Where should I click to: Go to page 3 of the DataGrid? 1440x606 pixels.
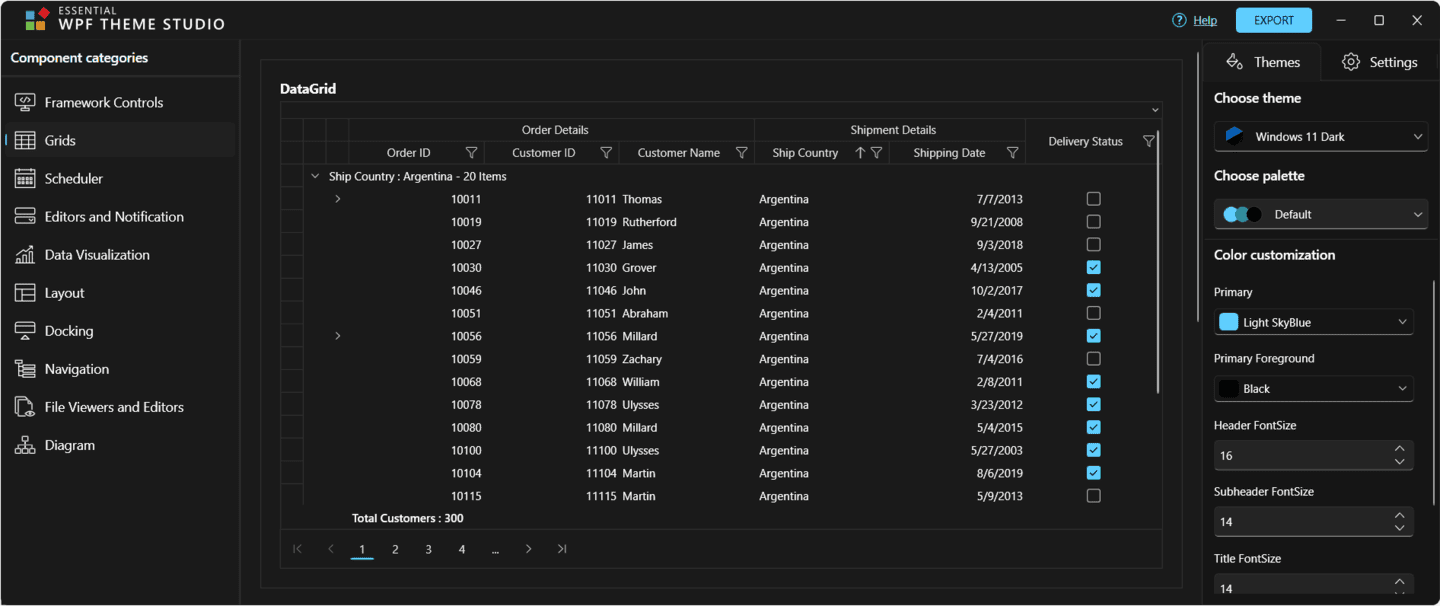[428, 548]
